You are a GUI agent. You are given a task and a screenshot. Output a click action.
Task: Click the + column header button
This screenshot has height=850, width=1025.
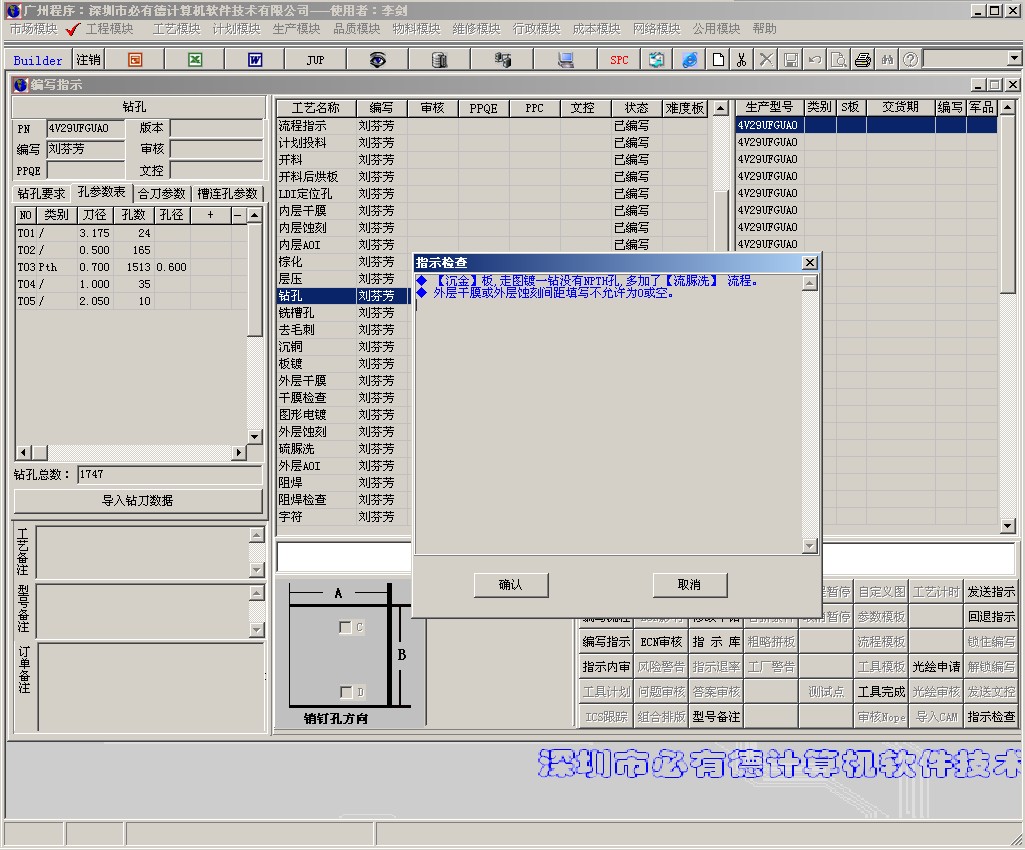[210, 214]
